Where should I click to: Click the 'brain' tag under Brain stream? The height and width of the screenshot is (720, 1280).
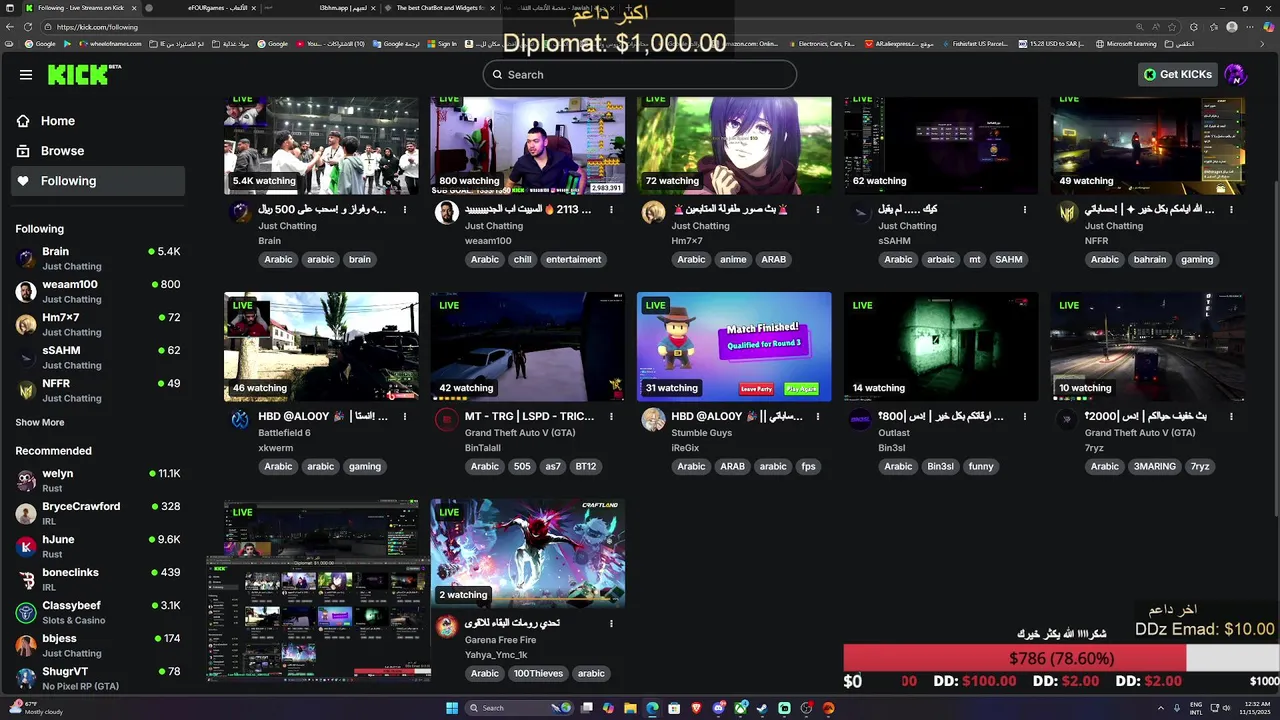click(x=360, y=260)
